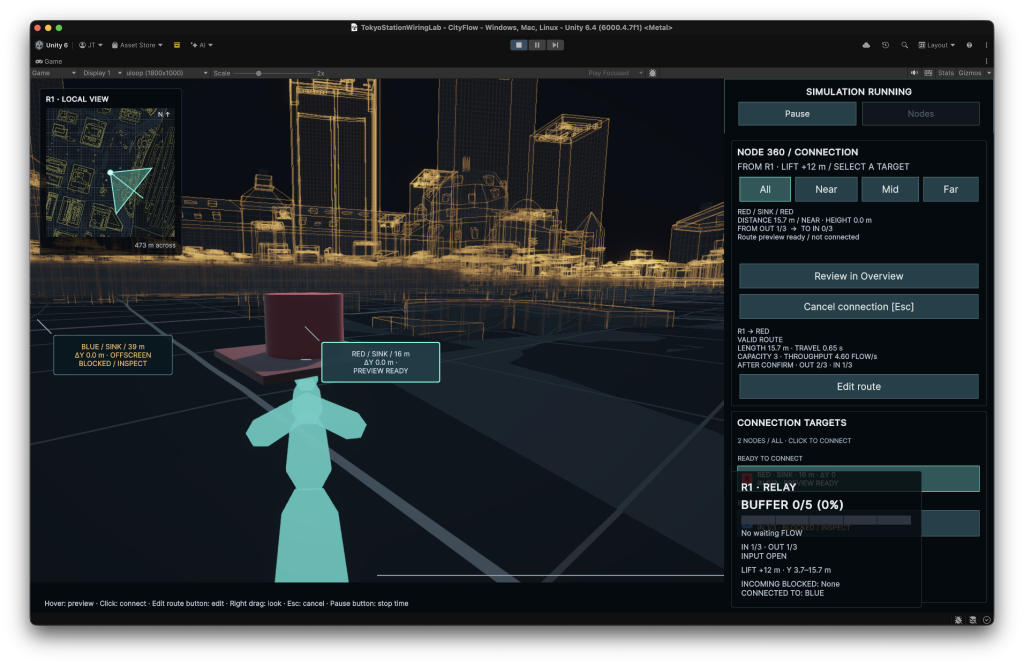1024x665 pixels.
Task: Click the R1 Local View minimap
Action: (x=110, y=172)
